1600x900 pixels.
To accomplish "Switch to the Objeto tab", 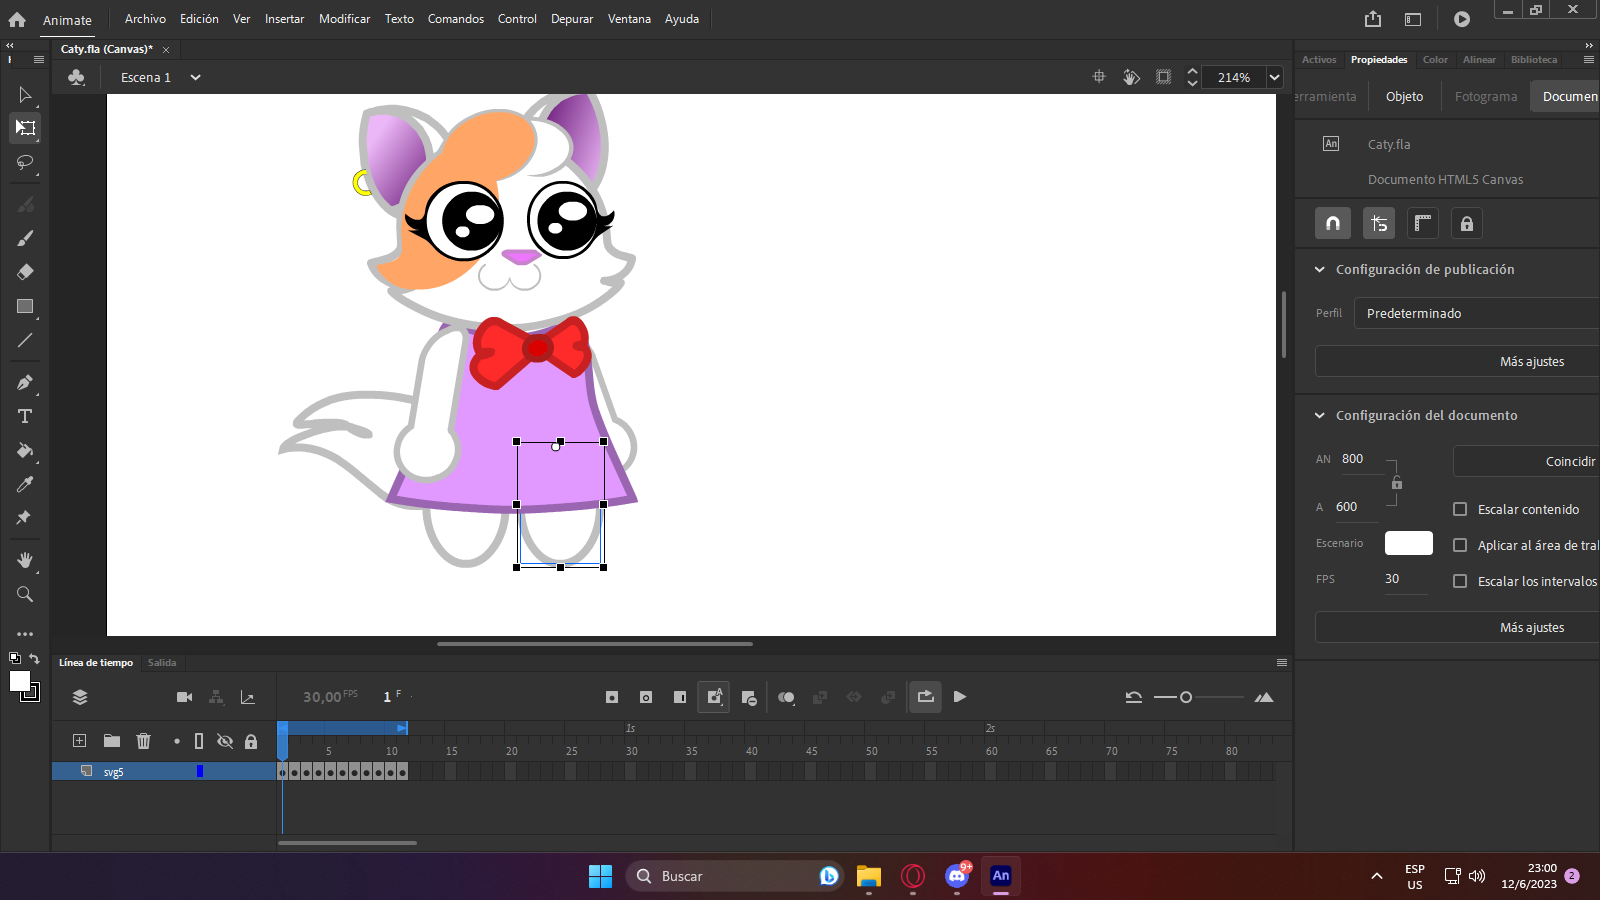I will (1404, 97).
